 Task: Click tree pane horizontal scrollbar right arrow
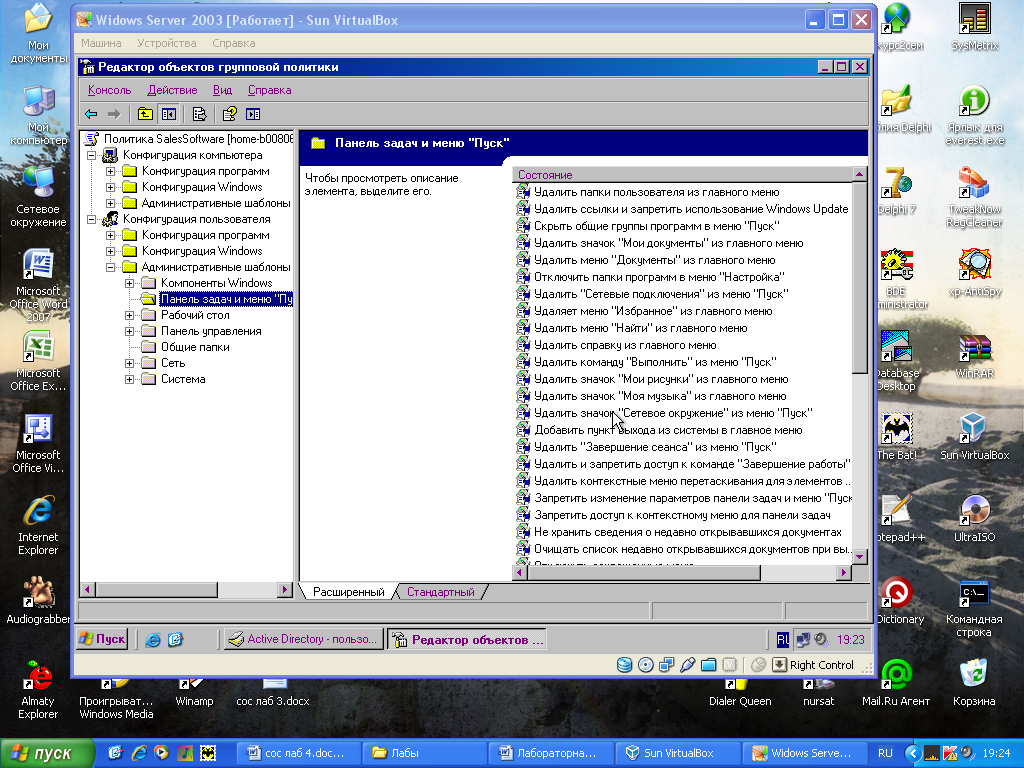click(285, 590)
